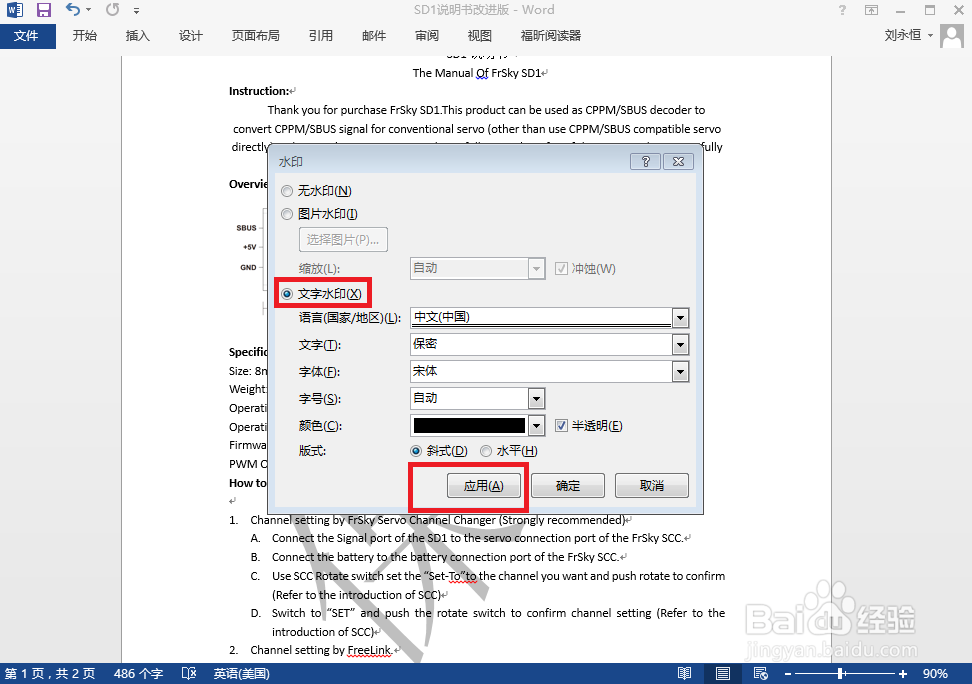Image resolution: width=972 pixels, height=684 pixels.
Task: Click the page count indicator in status bar
Action: point(50,673)
